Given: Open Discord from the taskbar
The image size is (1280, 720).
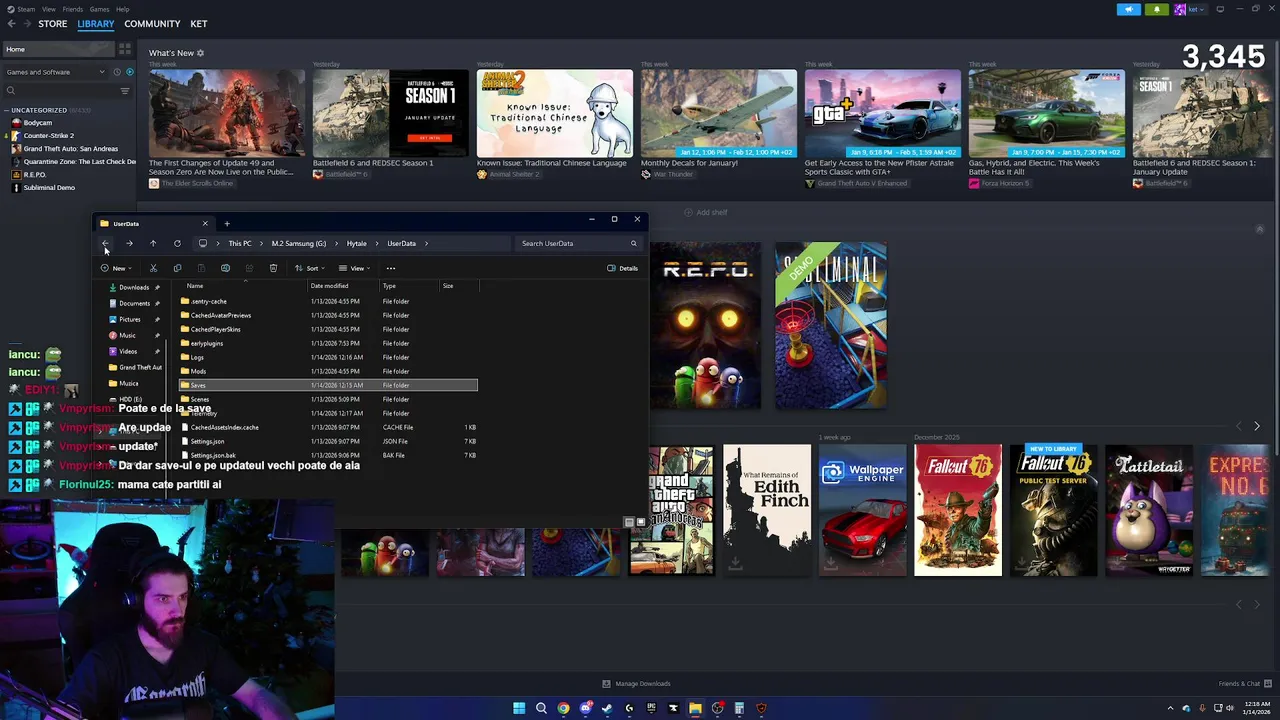Looking at the screenshot, I should click(x=585, y=708).
